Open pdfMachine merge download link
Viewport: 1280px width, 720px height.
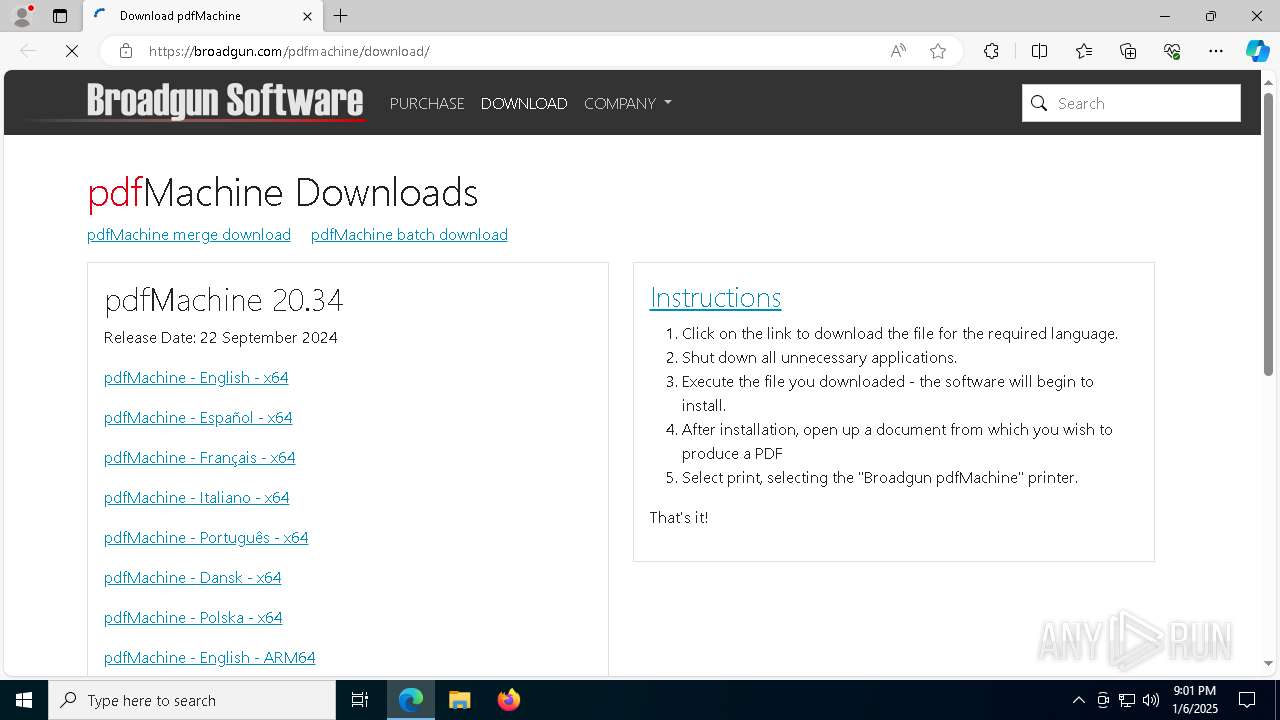point(189,234)
